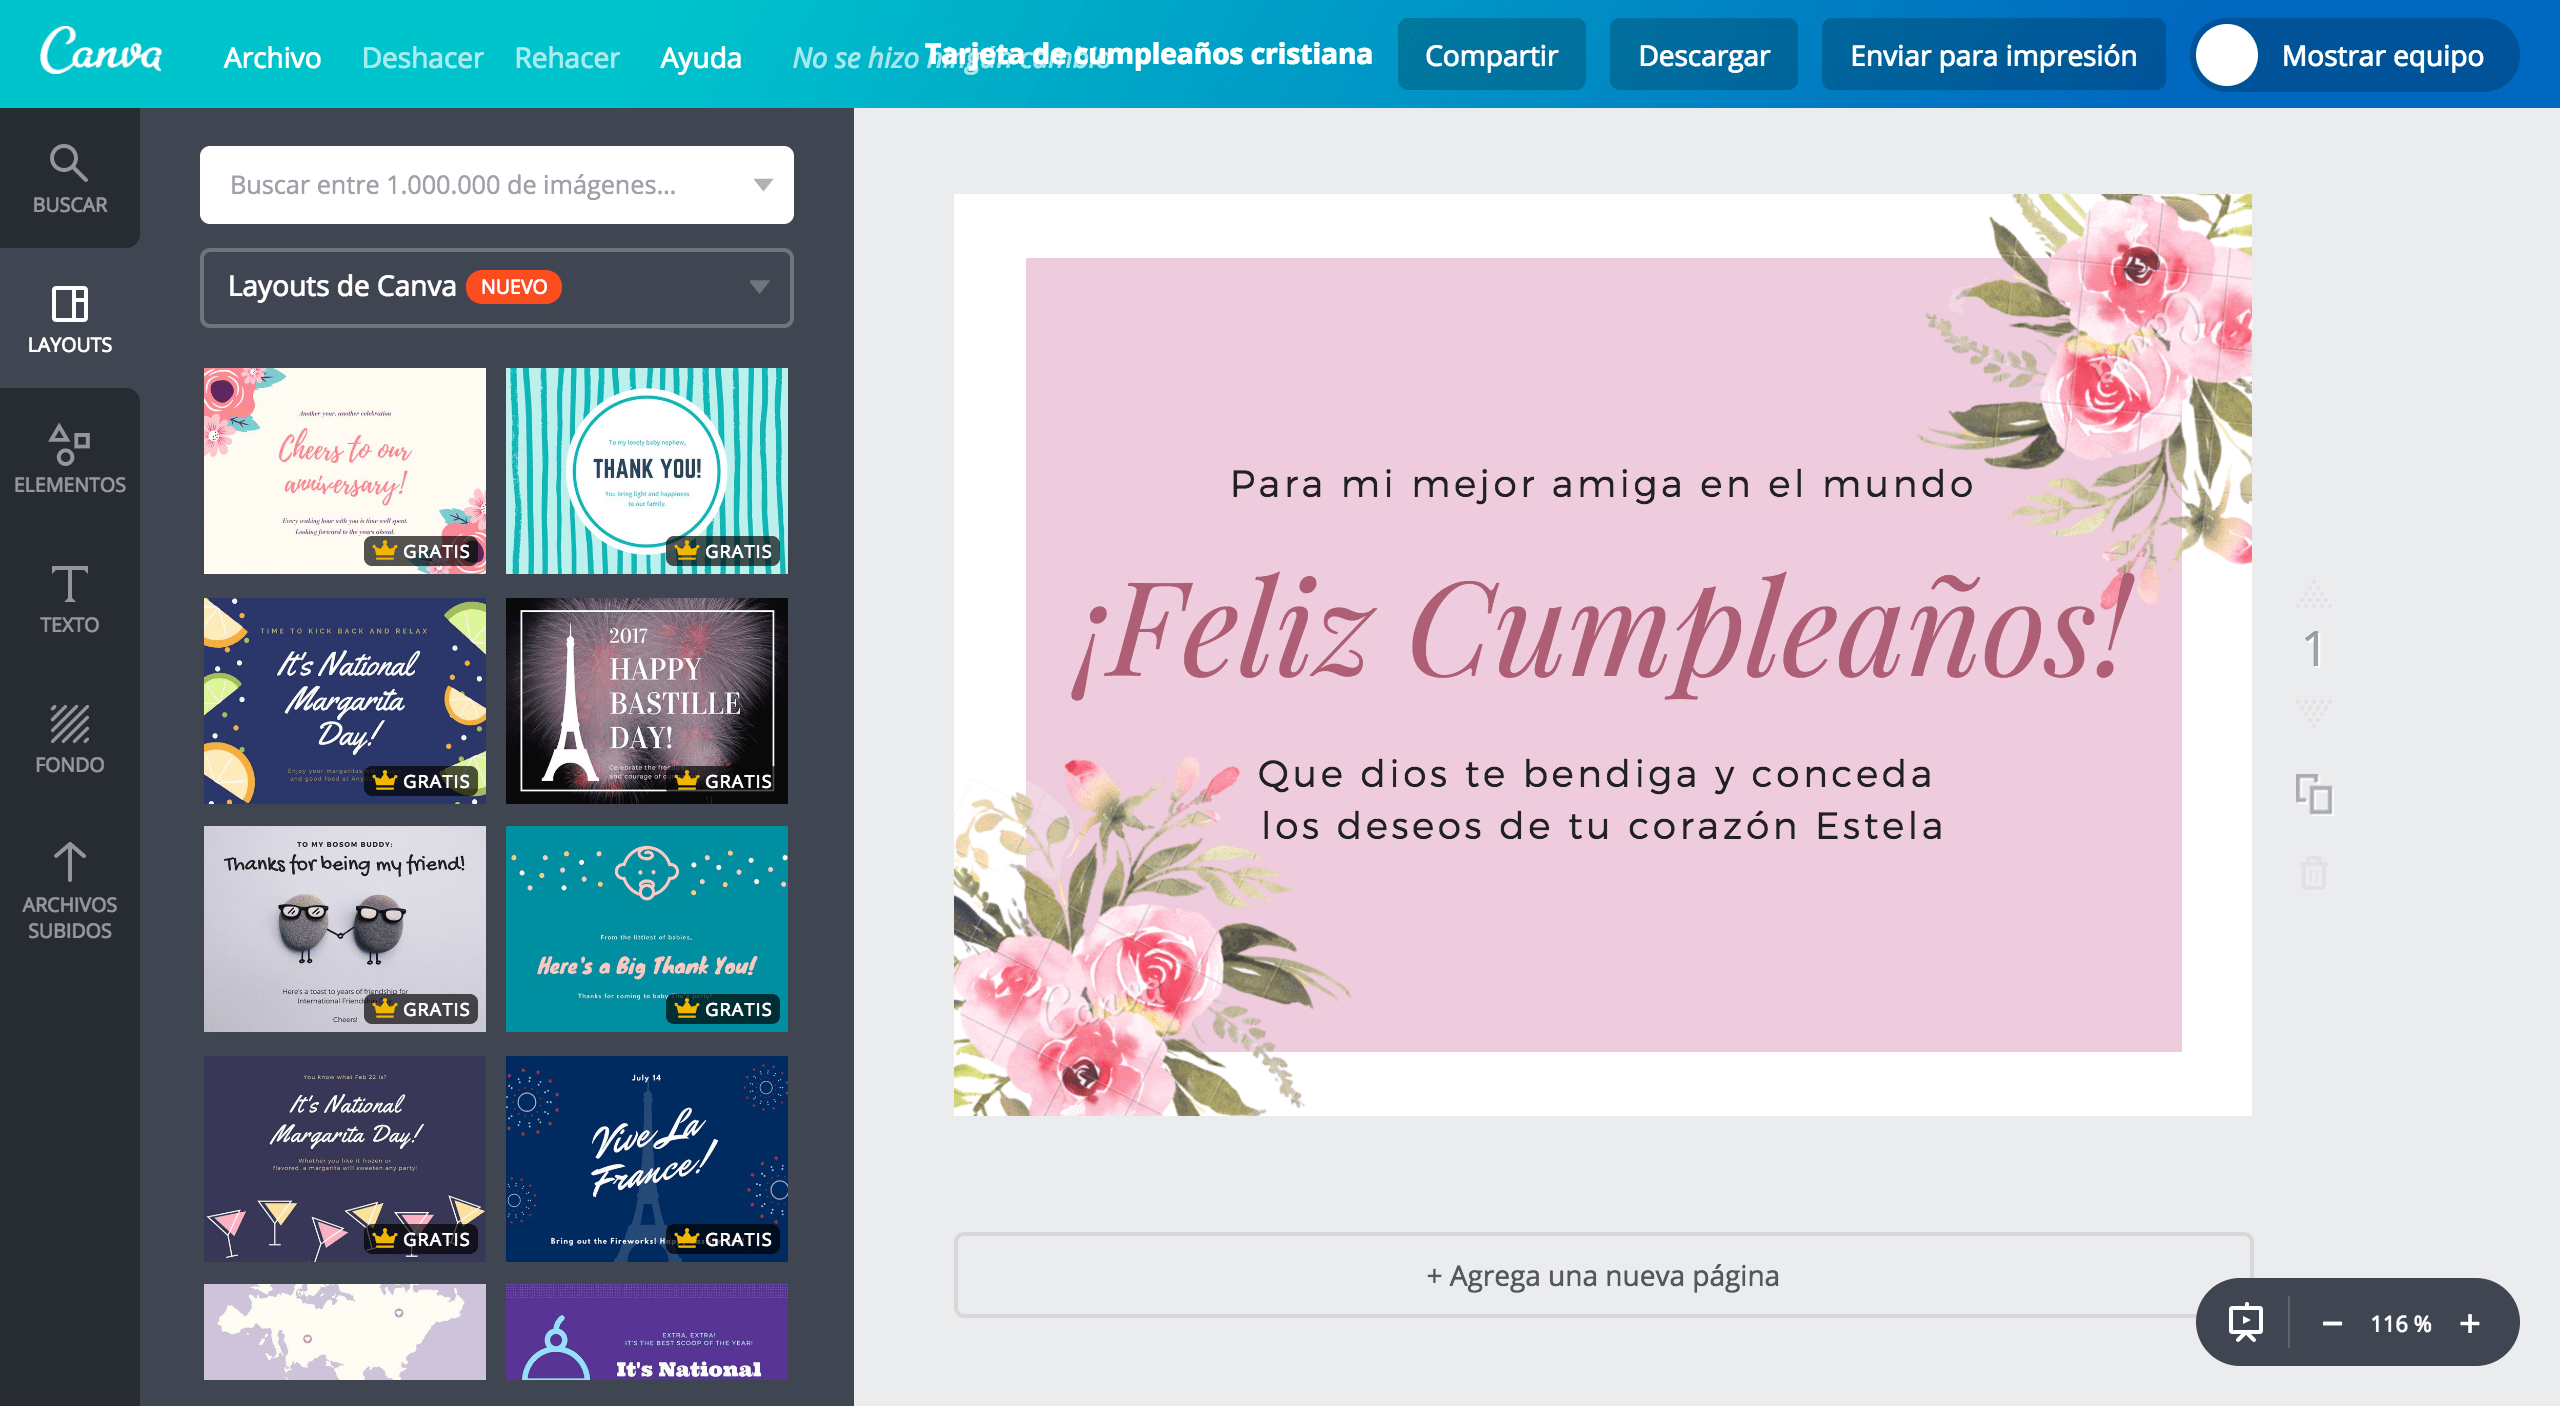The image size is (2560, 1406).
Task: Click the Compartir button
Action: point(1491,55)
